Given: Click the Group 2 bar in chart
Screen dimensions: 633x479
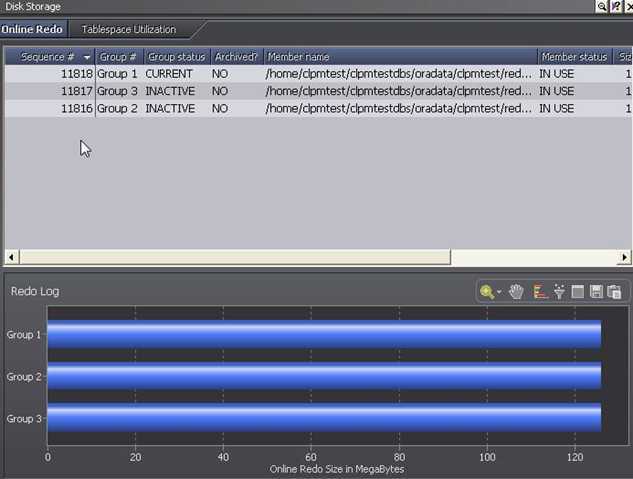Looking at the screenshot, I should coord(324,376).
